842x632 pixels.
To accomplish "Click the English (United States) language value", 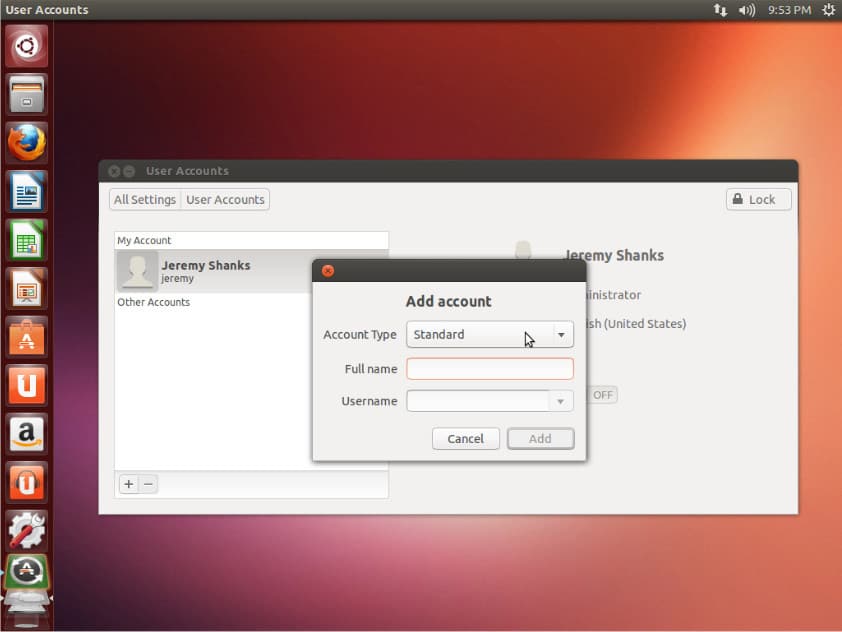I will pos(636,323).
